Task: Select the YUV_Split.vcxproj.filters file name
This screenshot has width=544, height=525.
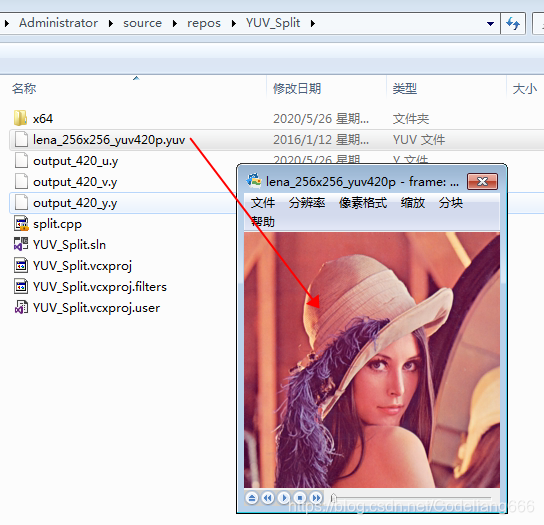Action: [100, 287]
